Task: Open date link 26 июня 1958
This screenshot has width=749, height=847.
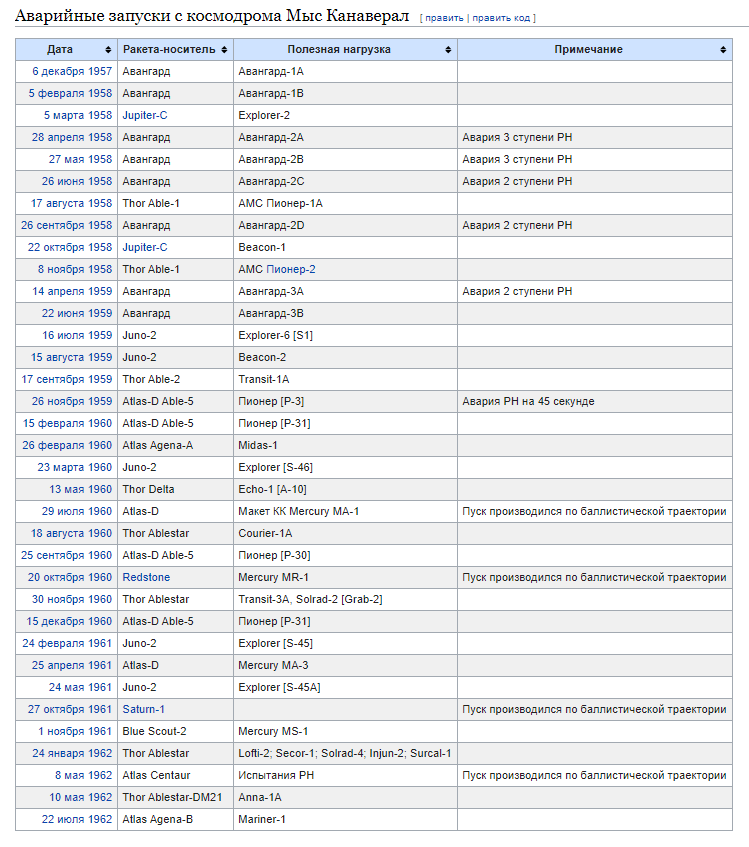Action: tap(77, 182)
